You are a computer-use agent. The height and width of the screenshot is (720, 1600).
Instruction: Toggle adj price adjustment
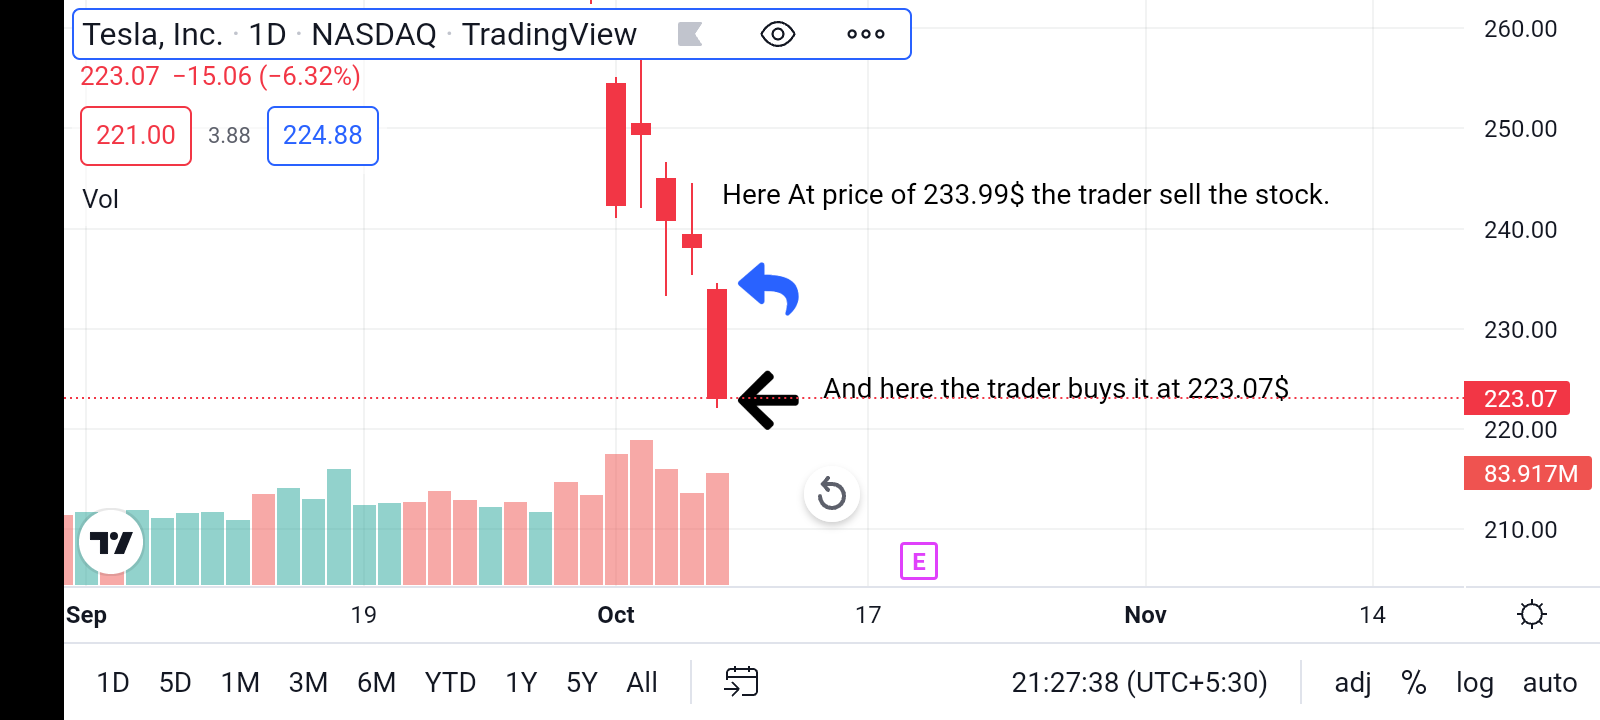point(1352,683)
